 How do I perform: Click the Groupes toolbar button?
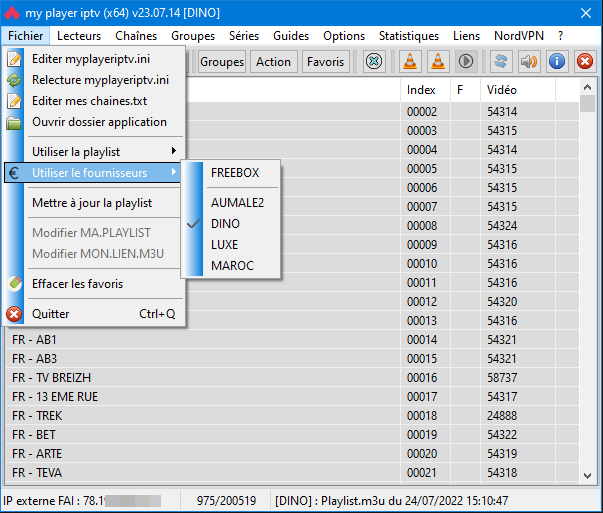click(222, 62)
